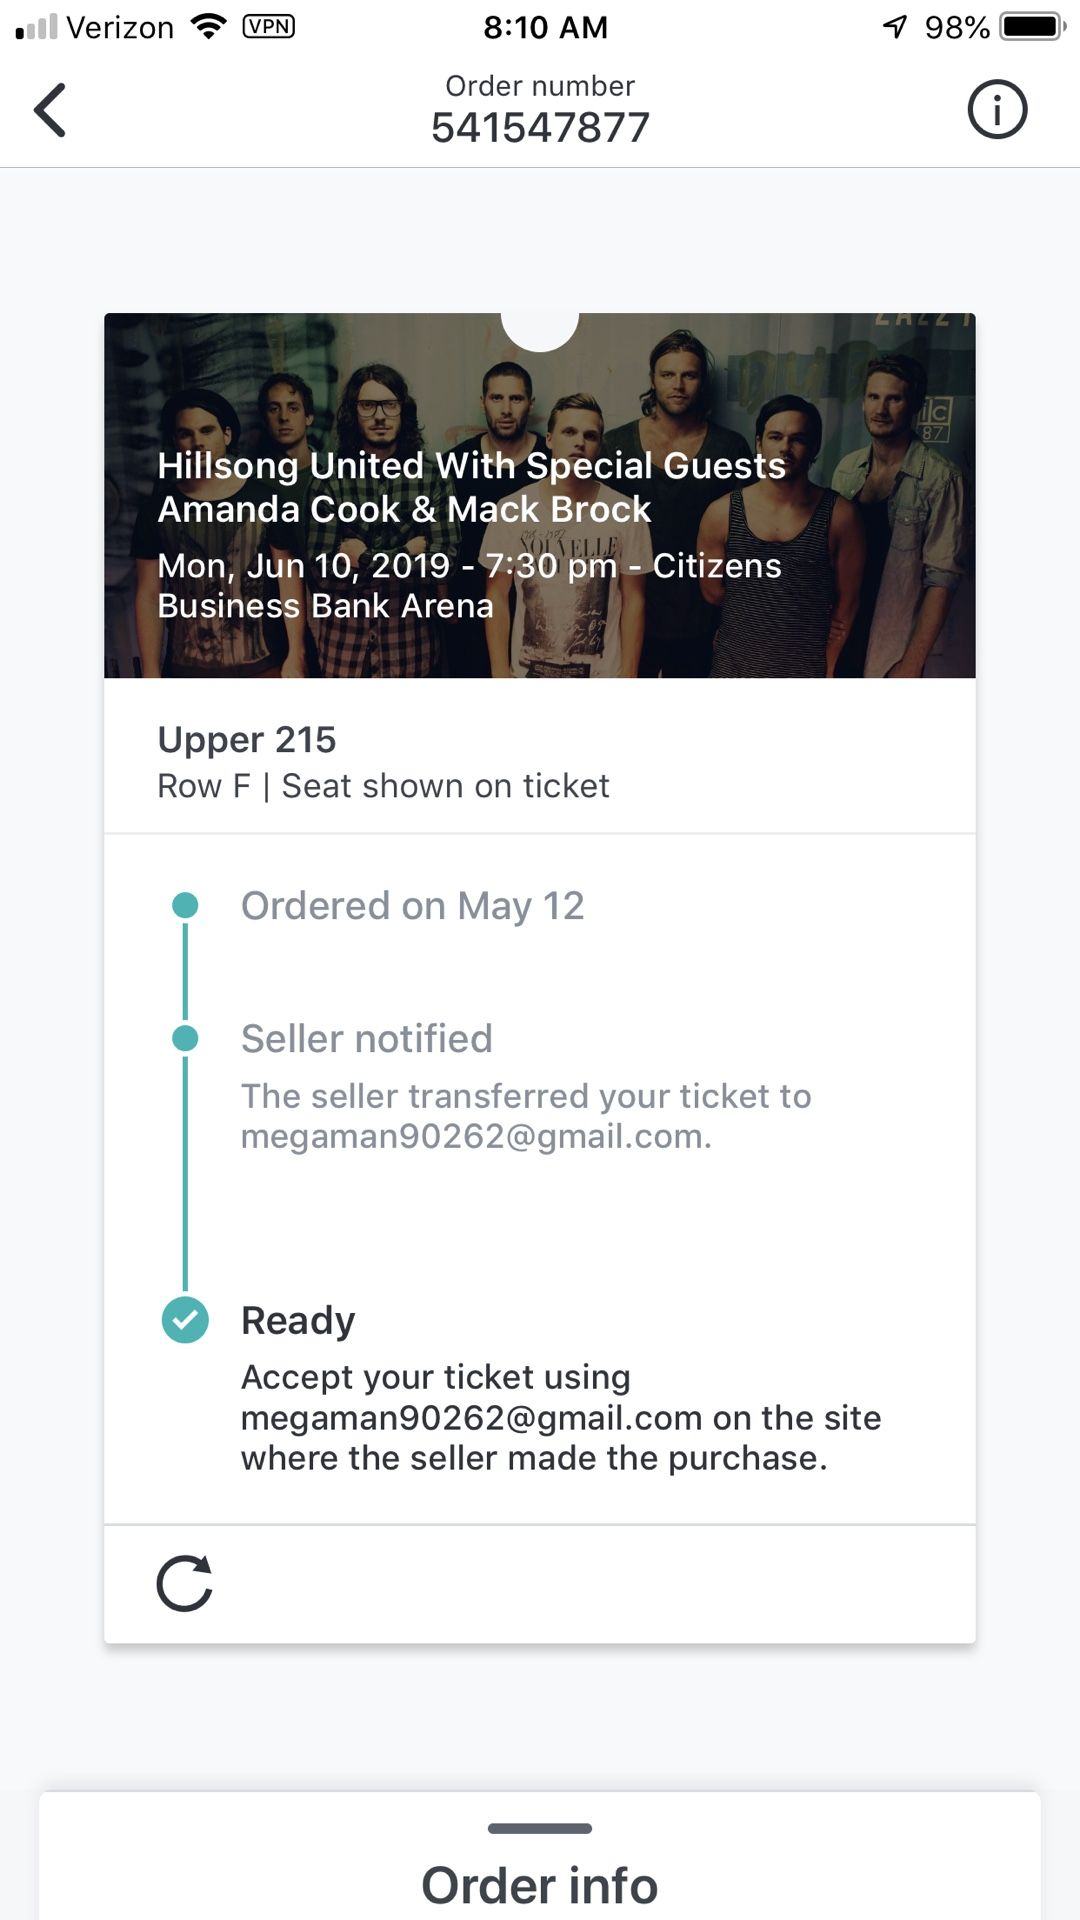Tap the location arrow status icon
Screen dimensions: 1080x1920
point(895,26)
